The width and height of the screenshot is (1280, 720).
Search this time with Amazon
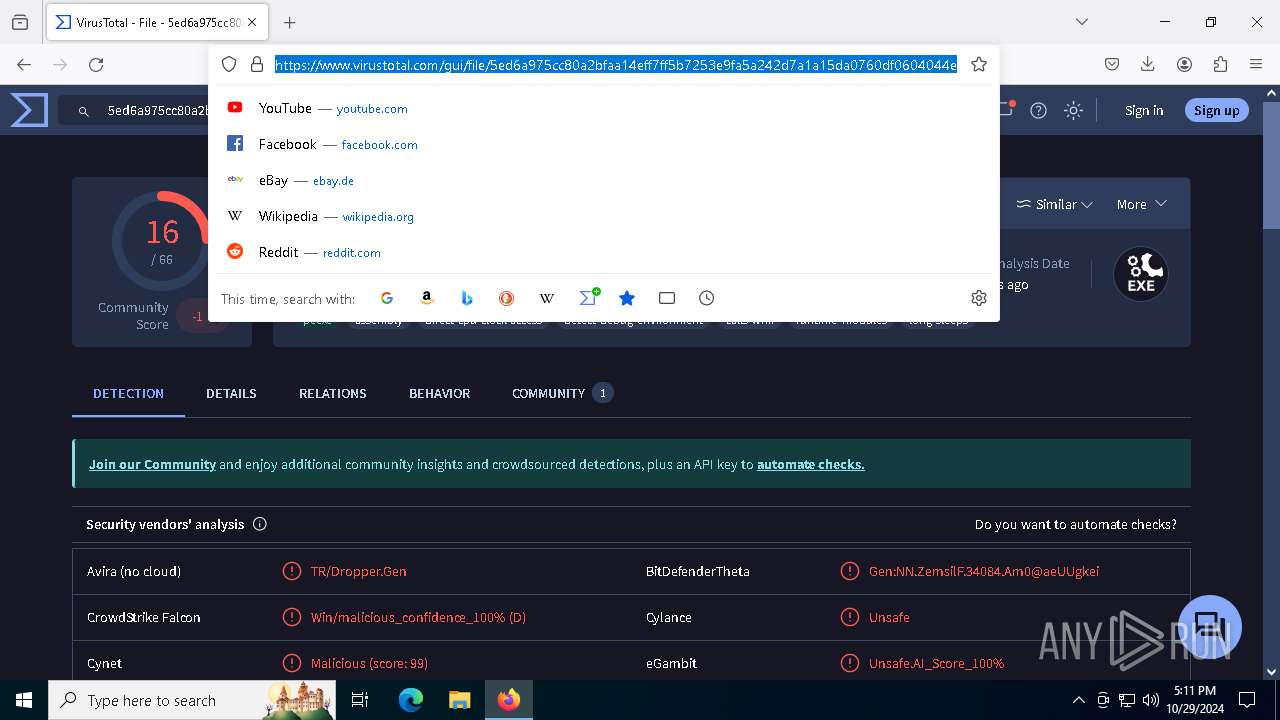click(427, 298)
